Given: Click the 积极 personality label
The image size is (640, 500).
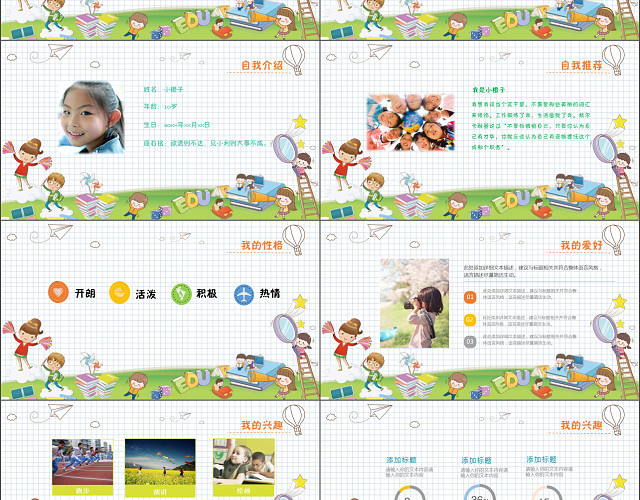Looking at the screenshot, I should coord(207,293).
